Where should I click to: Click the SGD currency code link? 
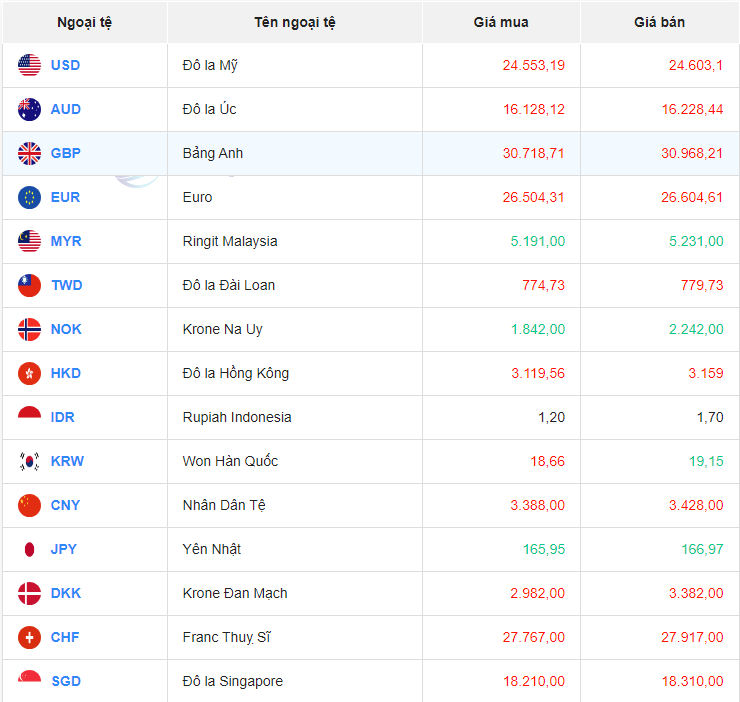click(66, 682)
